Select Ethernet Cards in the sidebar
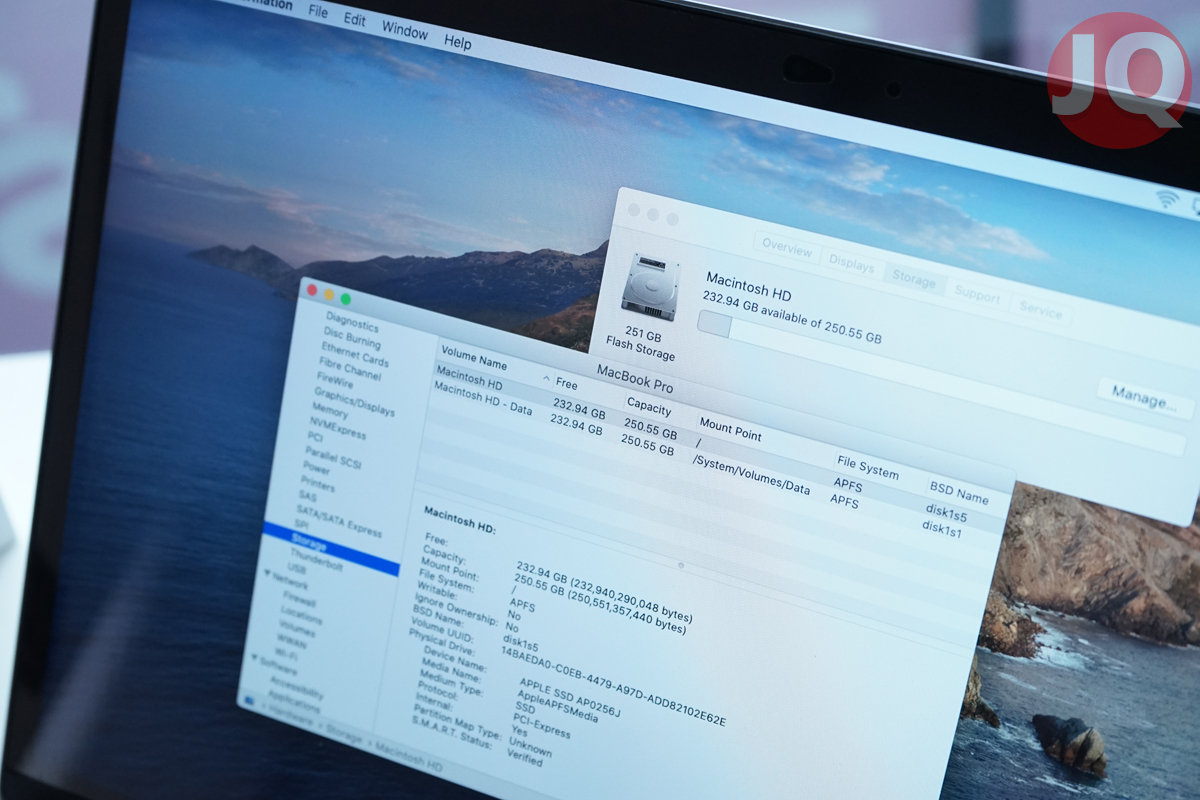1200x800 pixels. pyautogui.click(x=354, y=354)
